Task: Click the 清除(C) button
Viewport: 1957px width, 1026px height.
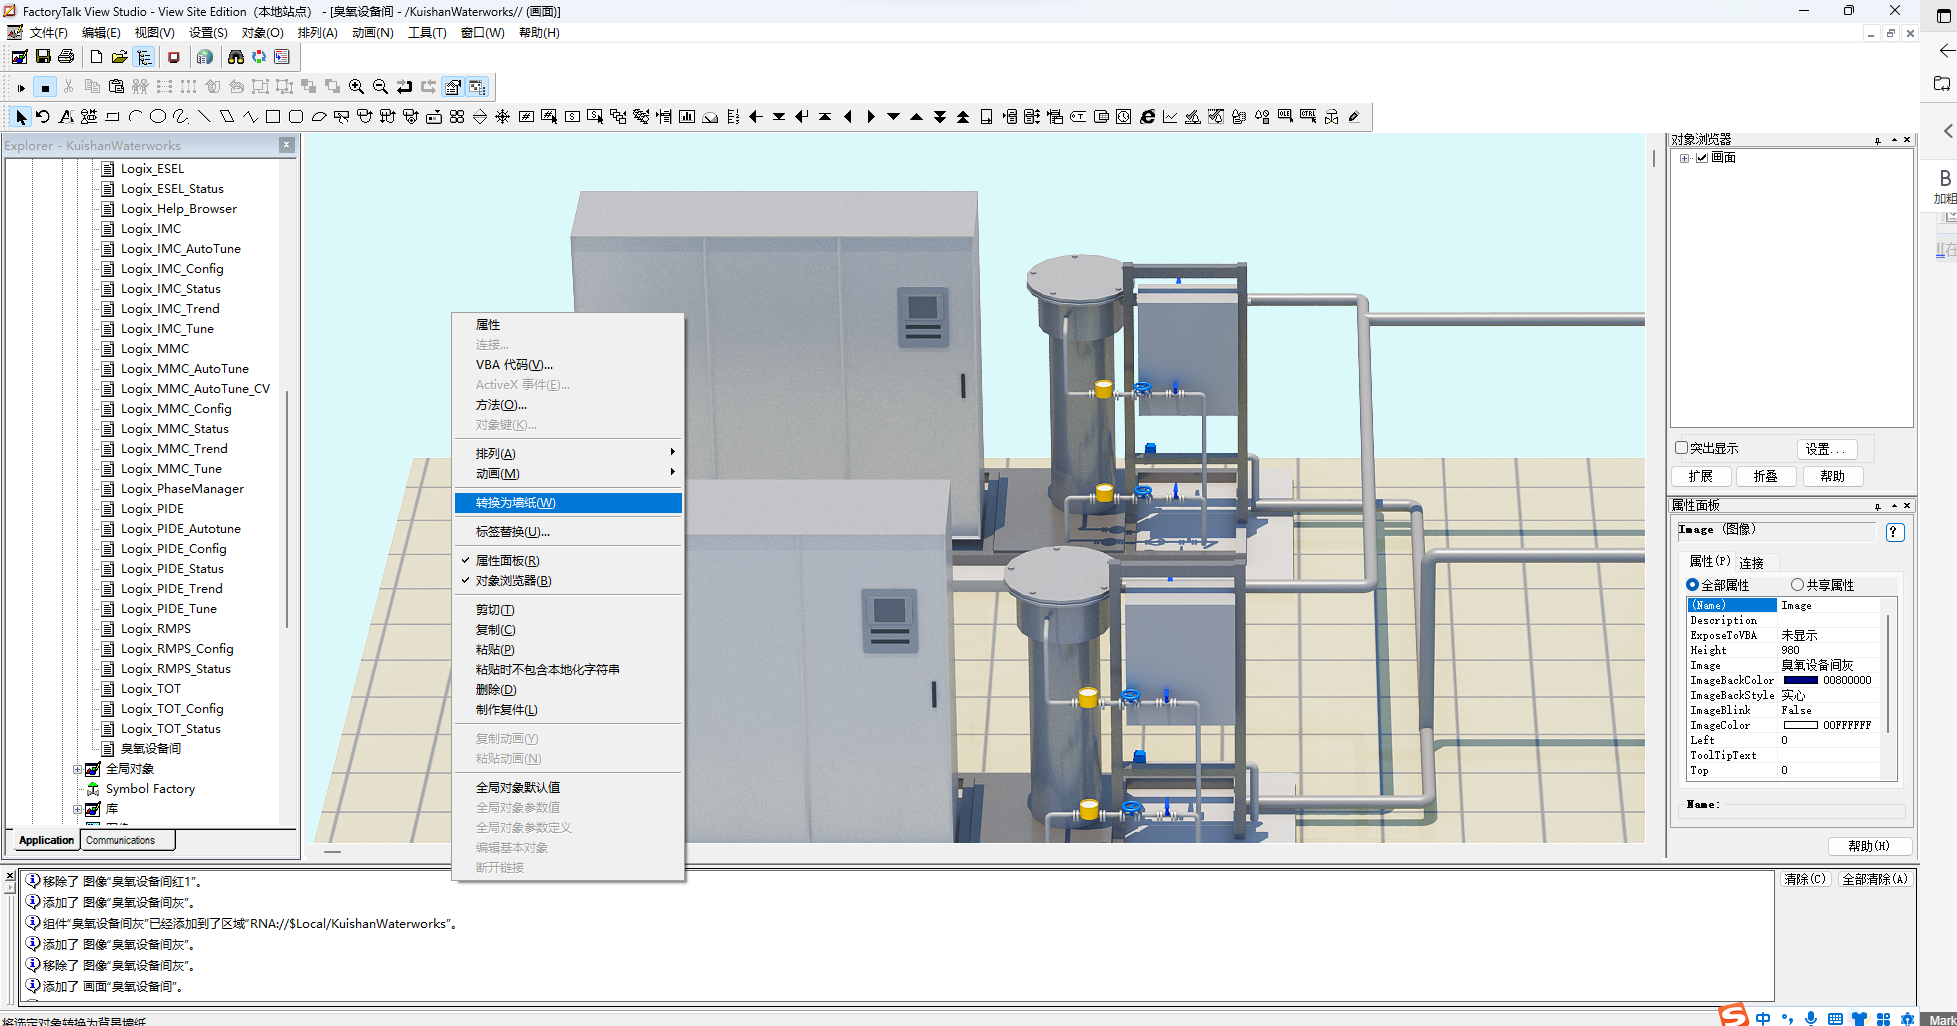Action: [1805, 879]
